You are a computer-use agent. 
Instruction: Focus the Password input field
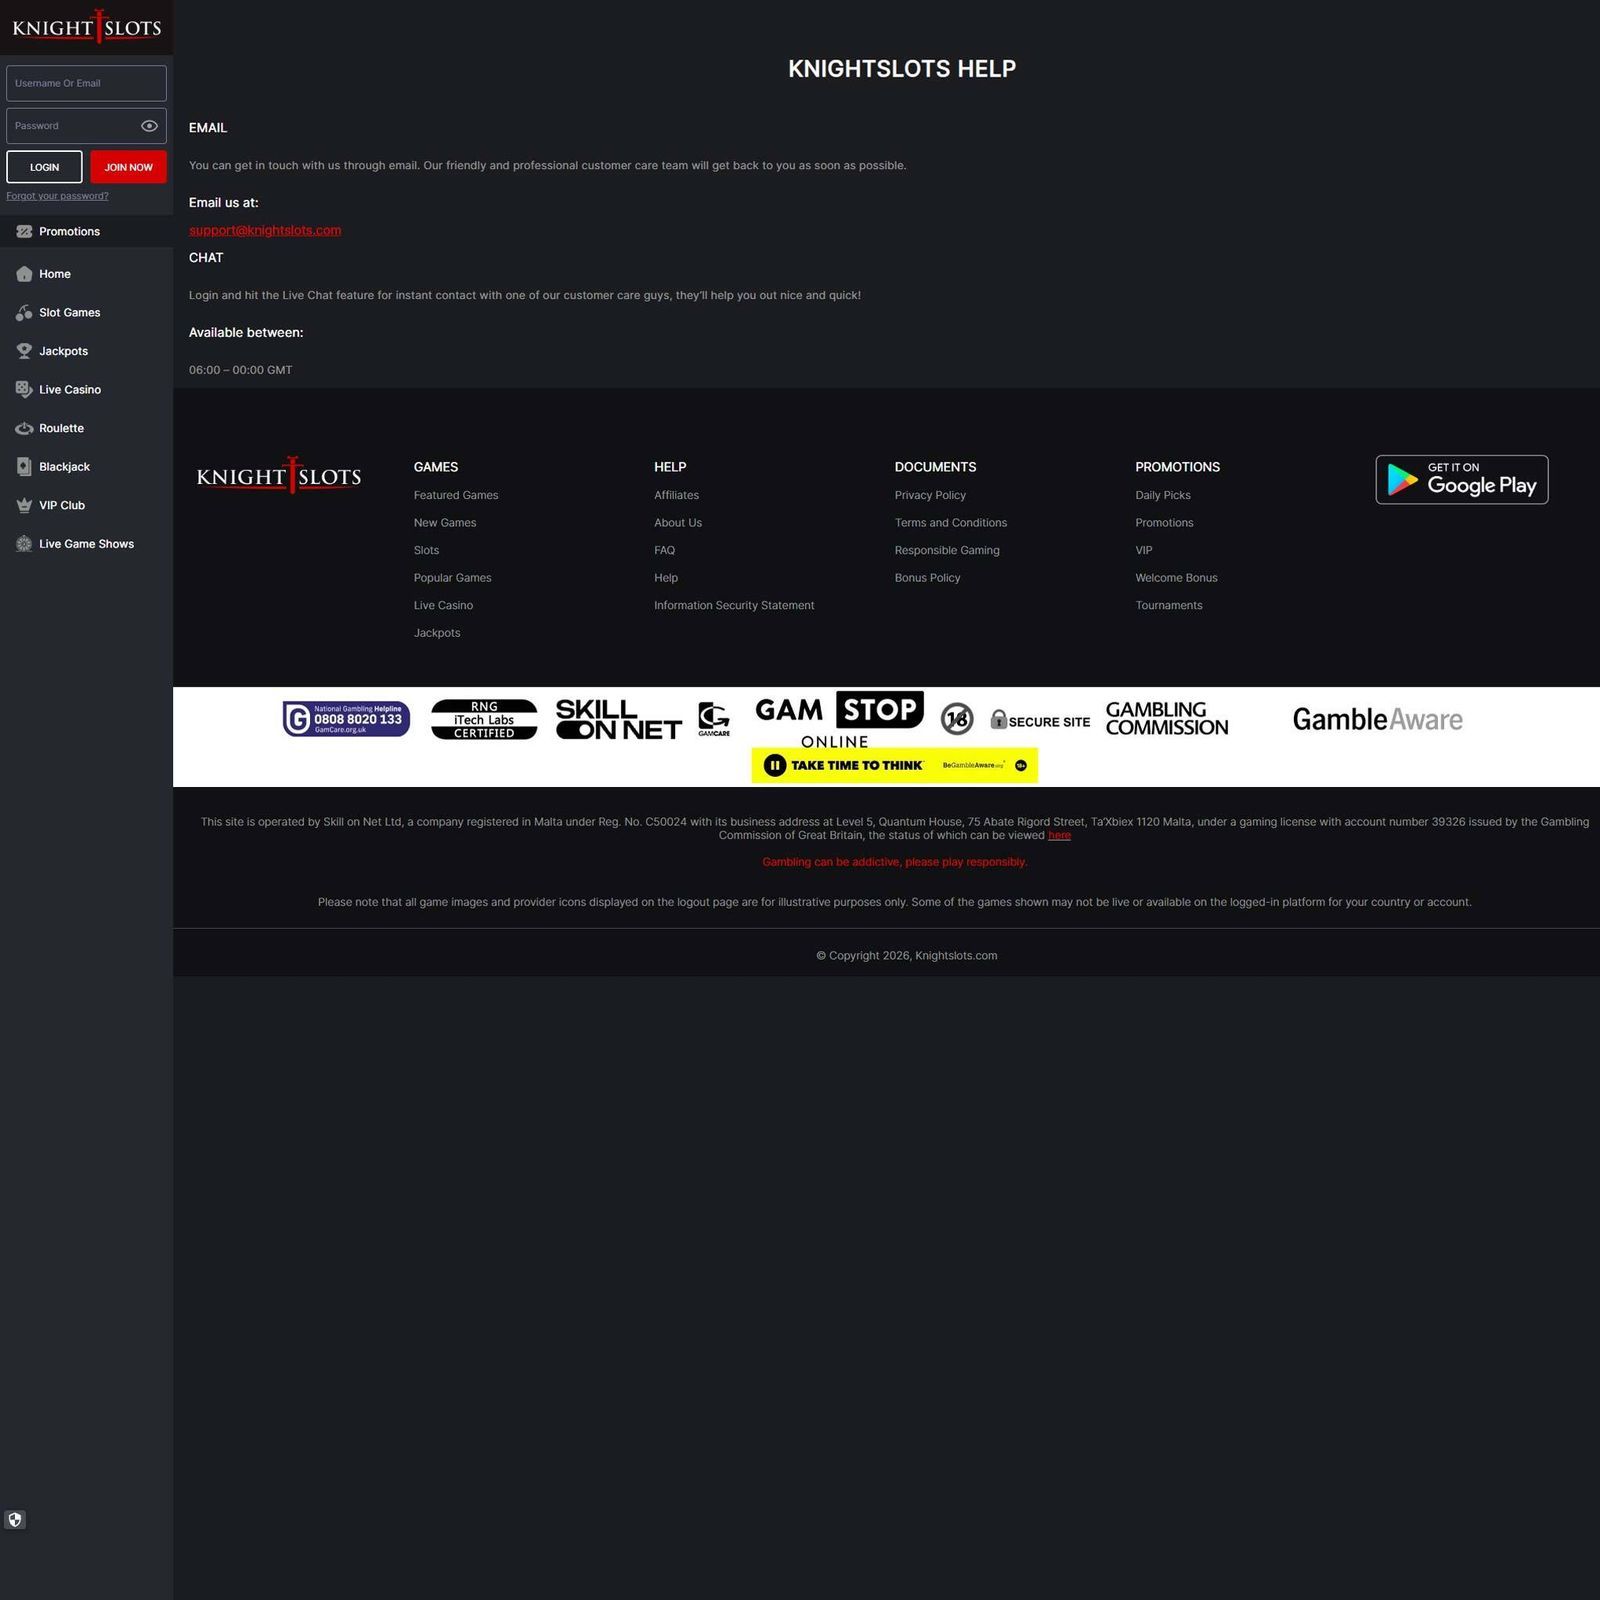pyautogui.click(x=86, y=126)
